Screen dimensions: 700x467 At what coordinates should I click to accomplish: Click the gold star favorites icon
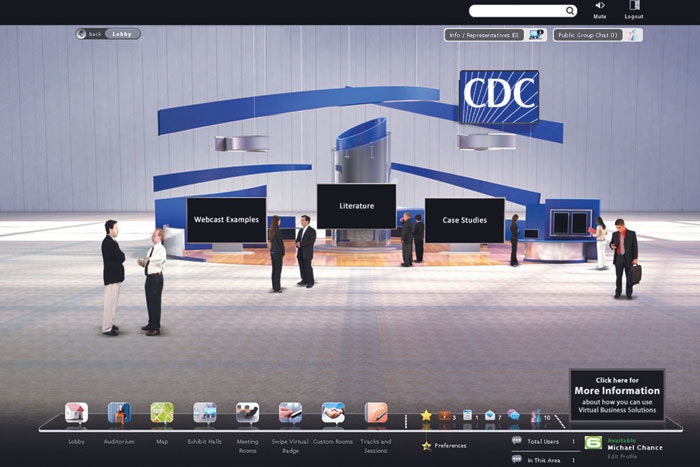[x=426, y=416]
